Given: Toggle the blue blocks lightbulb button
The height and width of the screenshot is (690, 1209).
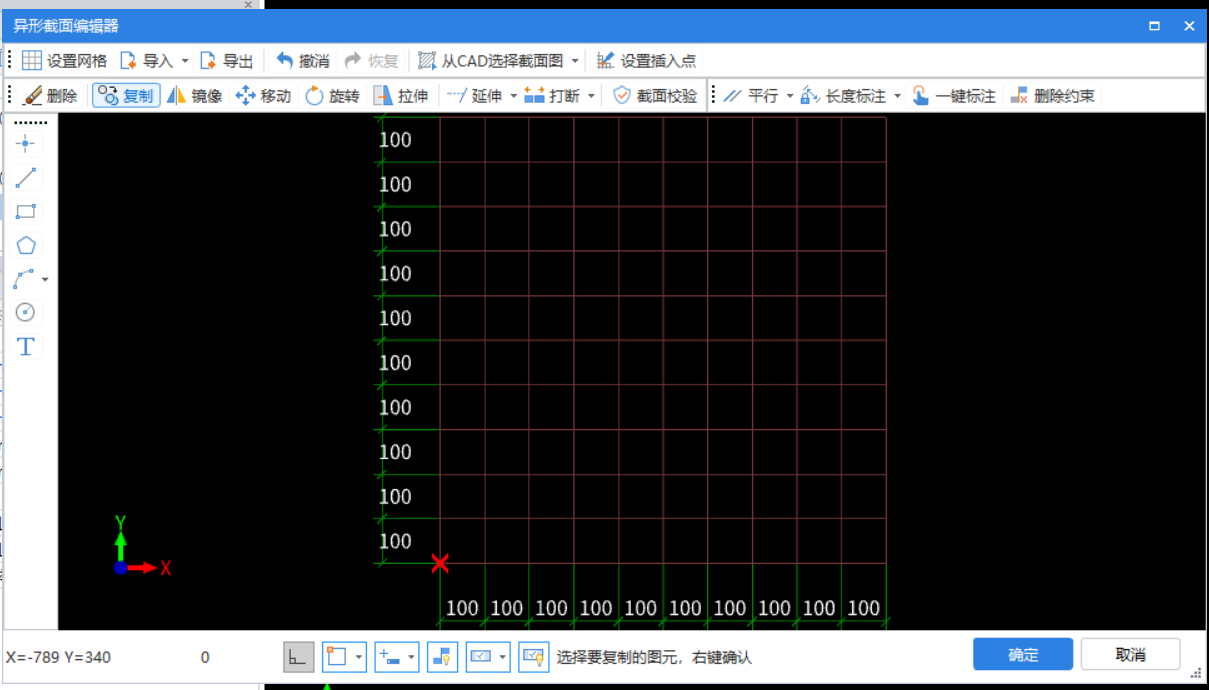Looking at the screenshot, I should coord(443,657).
